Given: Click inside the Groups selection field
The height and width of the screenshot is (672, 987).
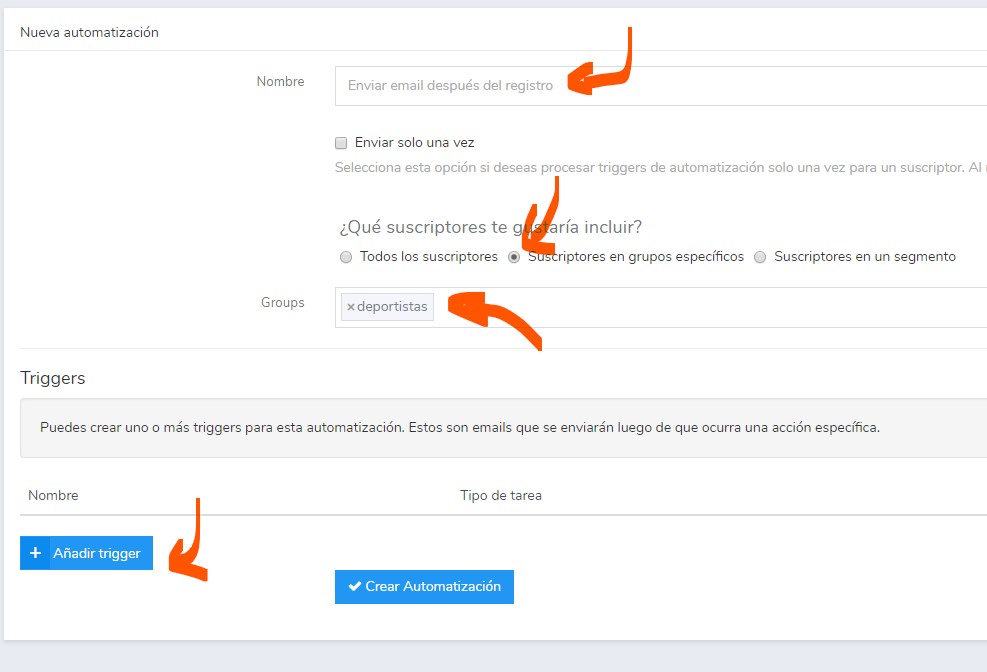Looking at the screenshot, I should click(661, 307).
